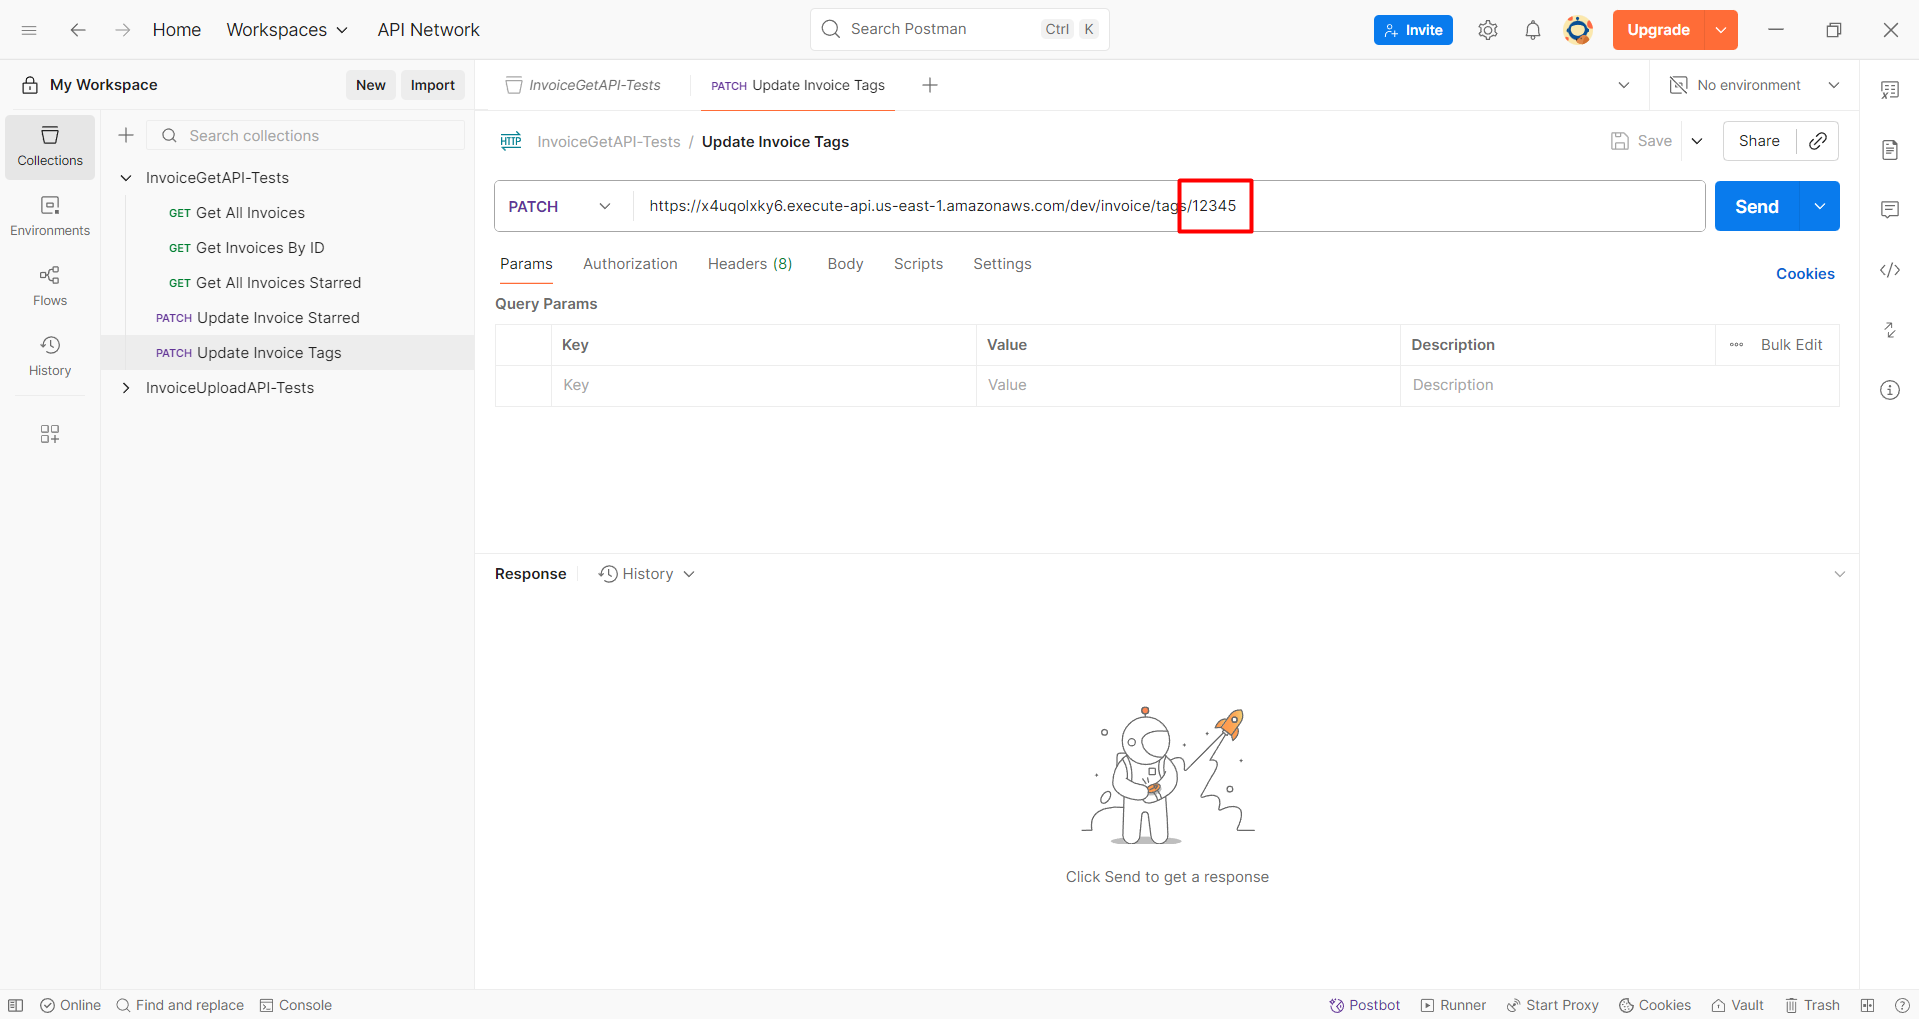
Task: Open the Workspaces menu
Action: [286, 29]
